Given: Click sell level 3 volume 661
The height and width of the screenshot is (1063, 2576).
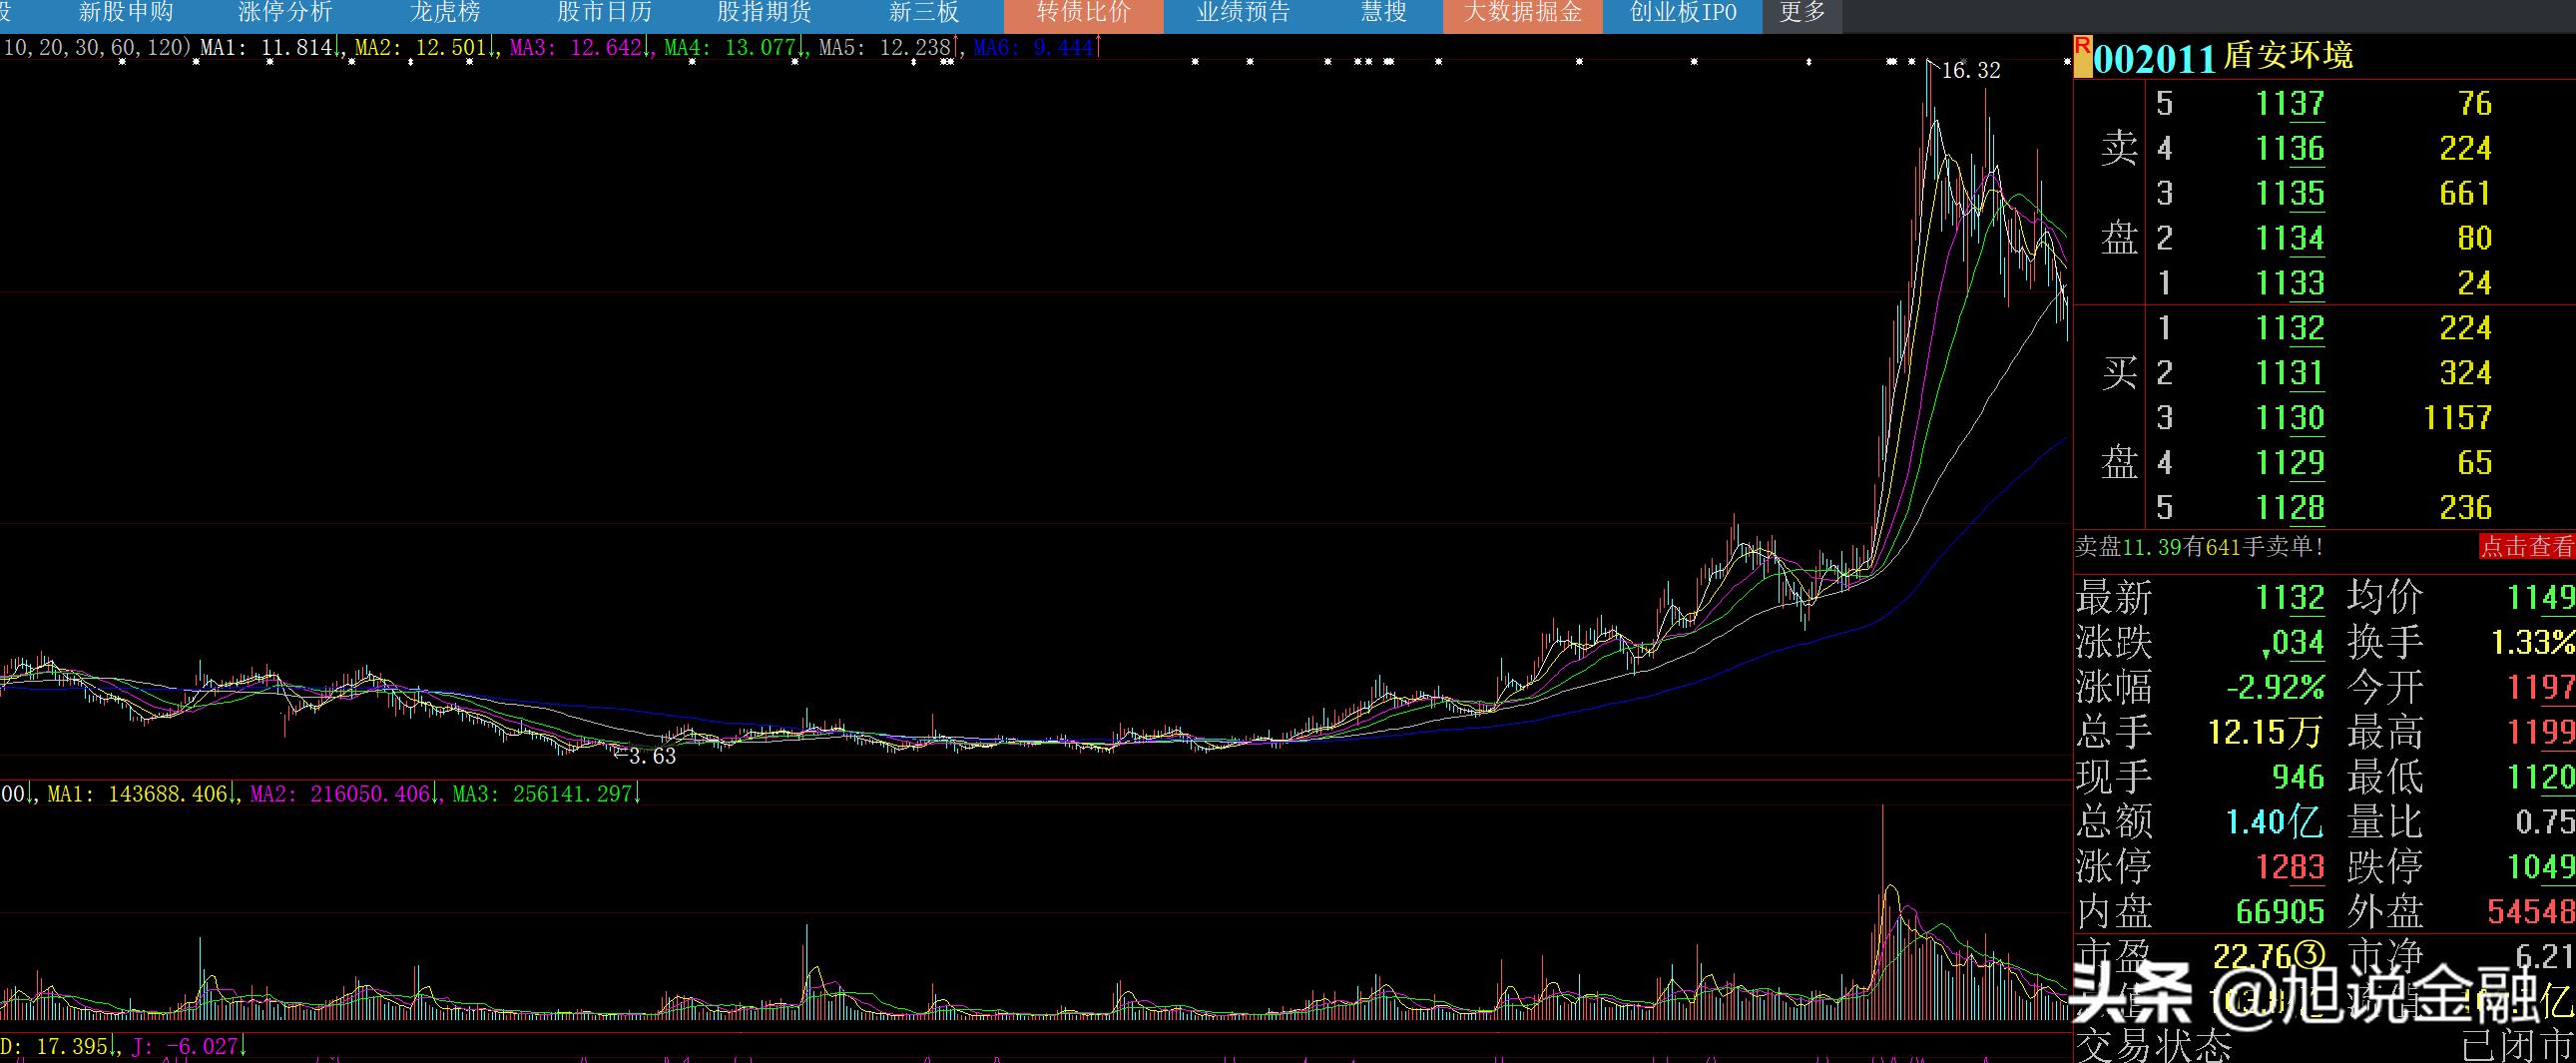Looking at the screenshot, I should [x=2465, y=194].
